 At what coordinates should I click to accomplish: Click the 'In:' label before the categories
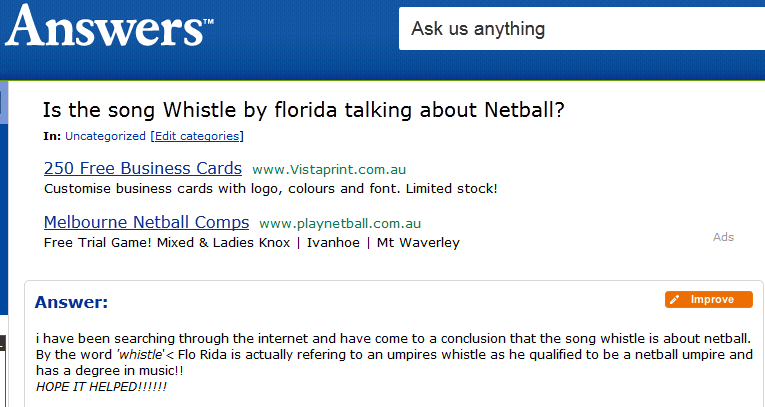point(52,136)
